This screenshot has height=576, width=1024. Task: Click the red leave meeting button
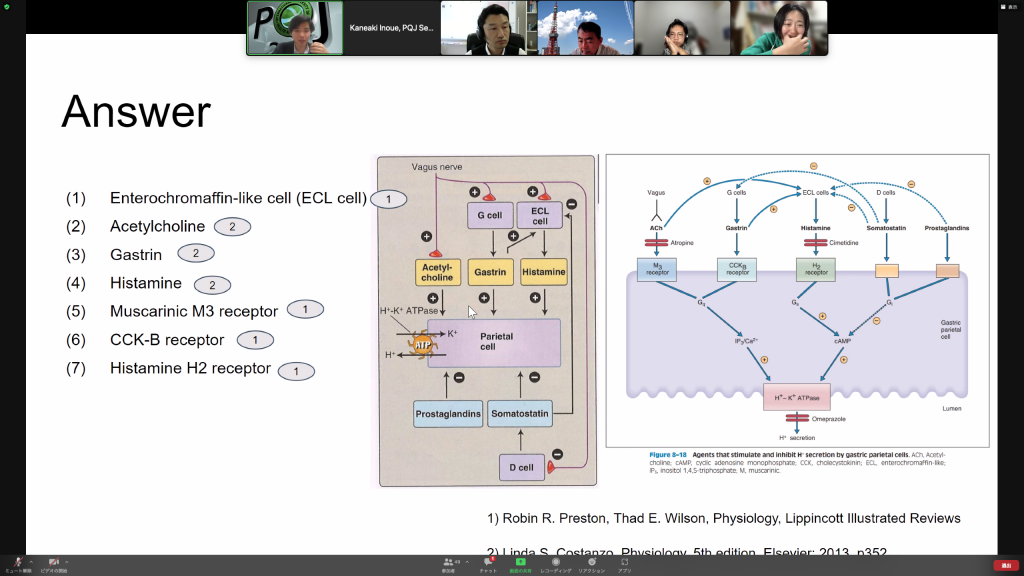pyautogui.click(x=1004, y=565)
